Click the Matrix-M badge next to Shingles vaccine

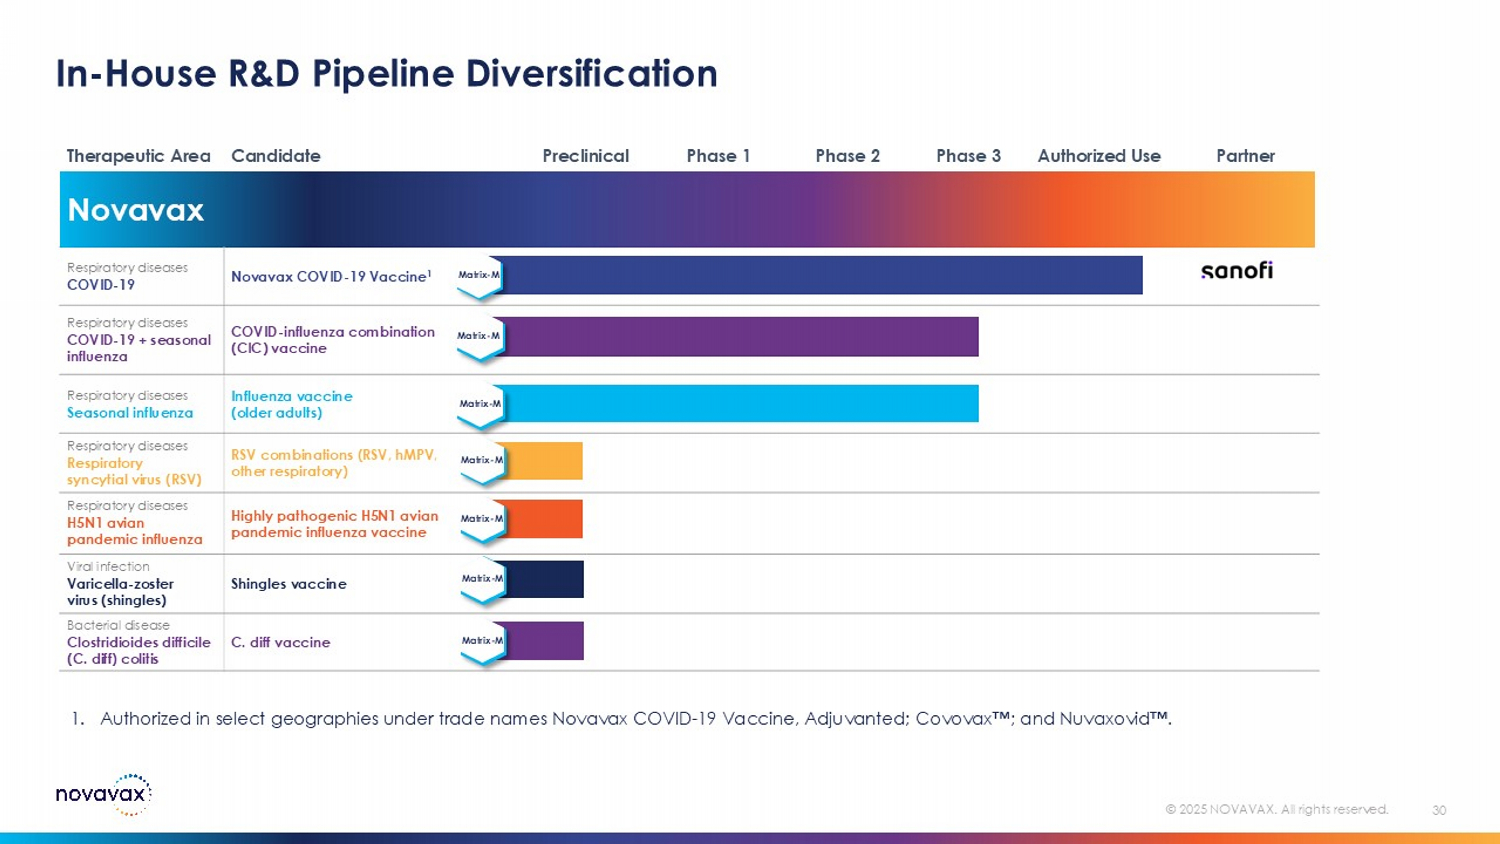[483, 580]
